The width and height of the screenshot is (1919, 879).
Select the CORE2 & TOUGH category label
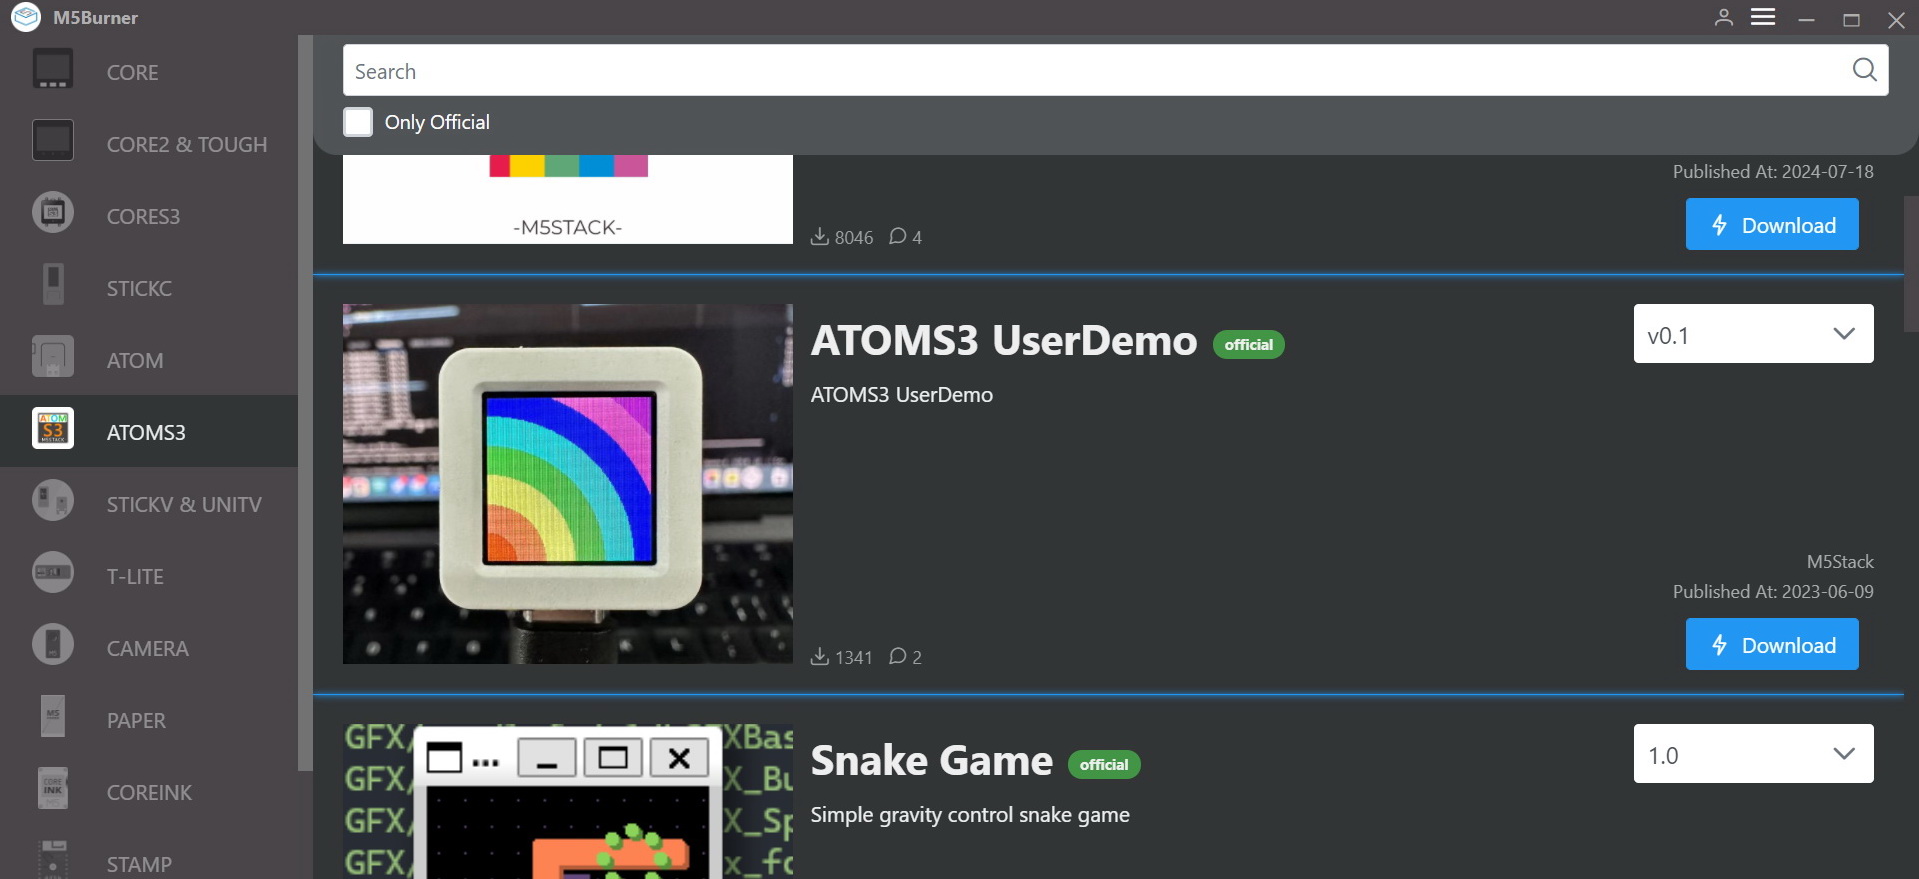(187, 145)
